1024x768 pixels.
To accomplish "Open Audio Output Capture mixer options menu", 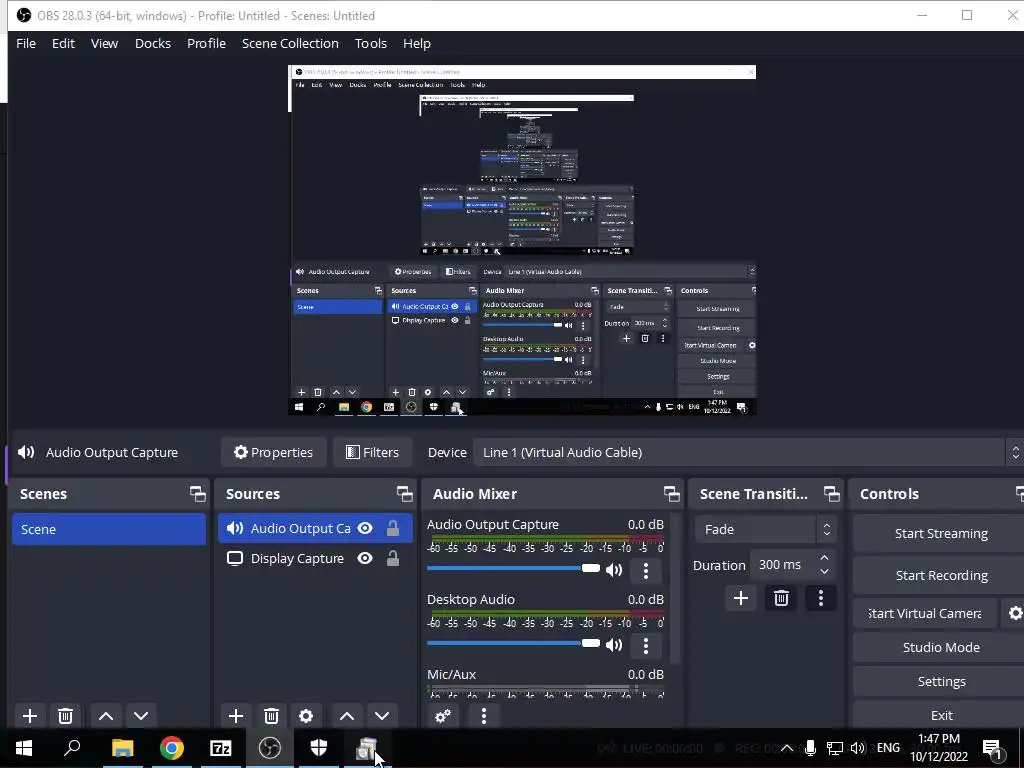I will tap(646, 571).
